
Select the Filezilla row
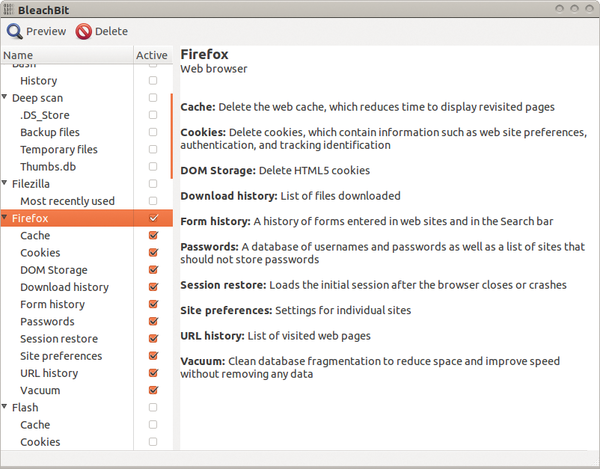tap(86, 184)
